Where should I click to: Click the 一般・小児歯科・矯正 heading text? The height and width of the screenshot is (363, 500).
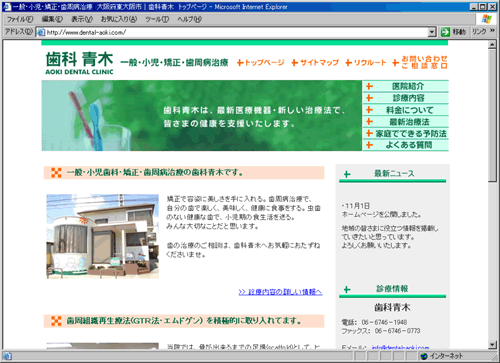point(155,172)
